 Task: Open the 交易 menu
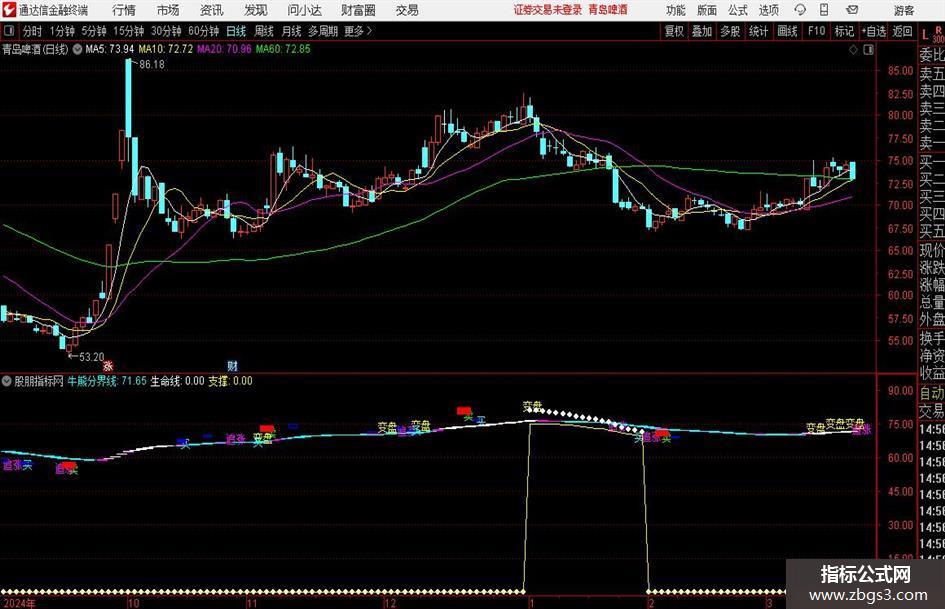tap(407, 10)
